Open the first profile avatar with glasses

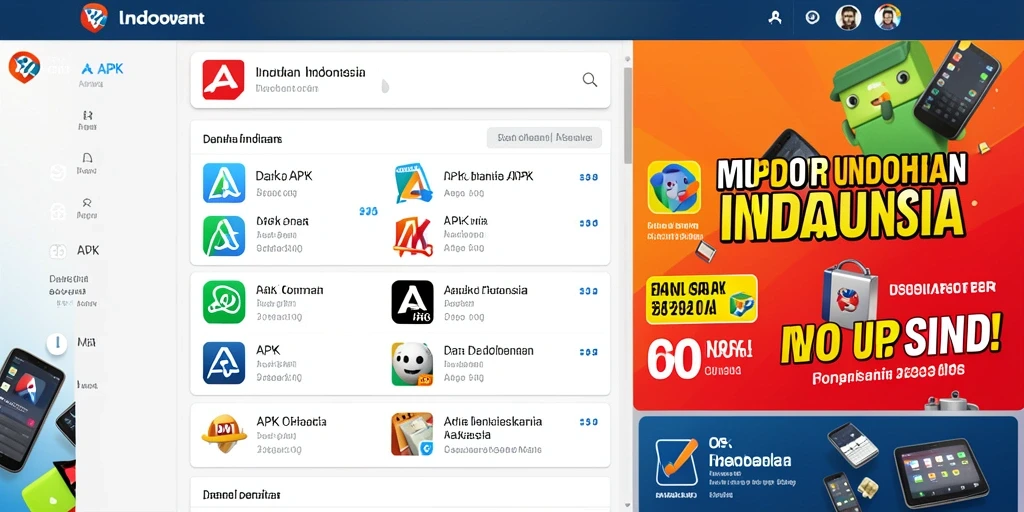(848, 18)
